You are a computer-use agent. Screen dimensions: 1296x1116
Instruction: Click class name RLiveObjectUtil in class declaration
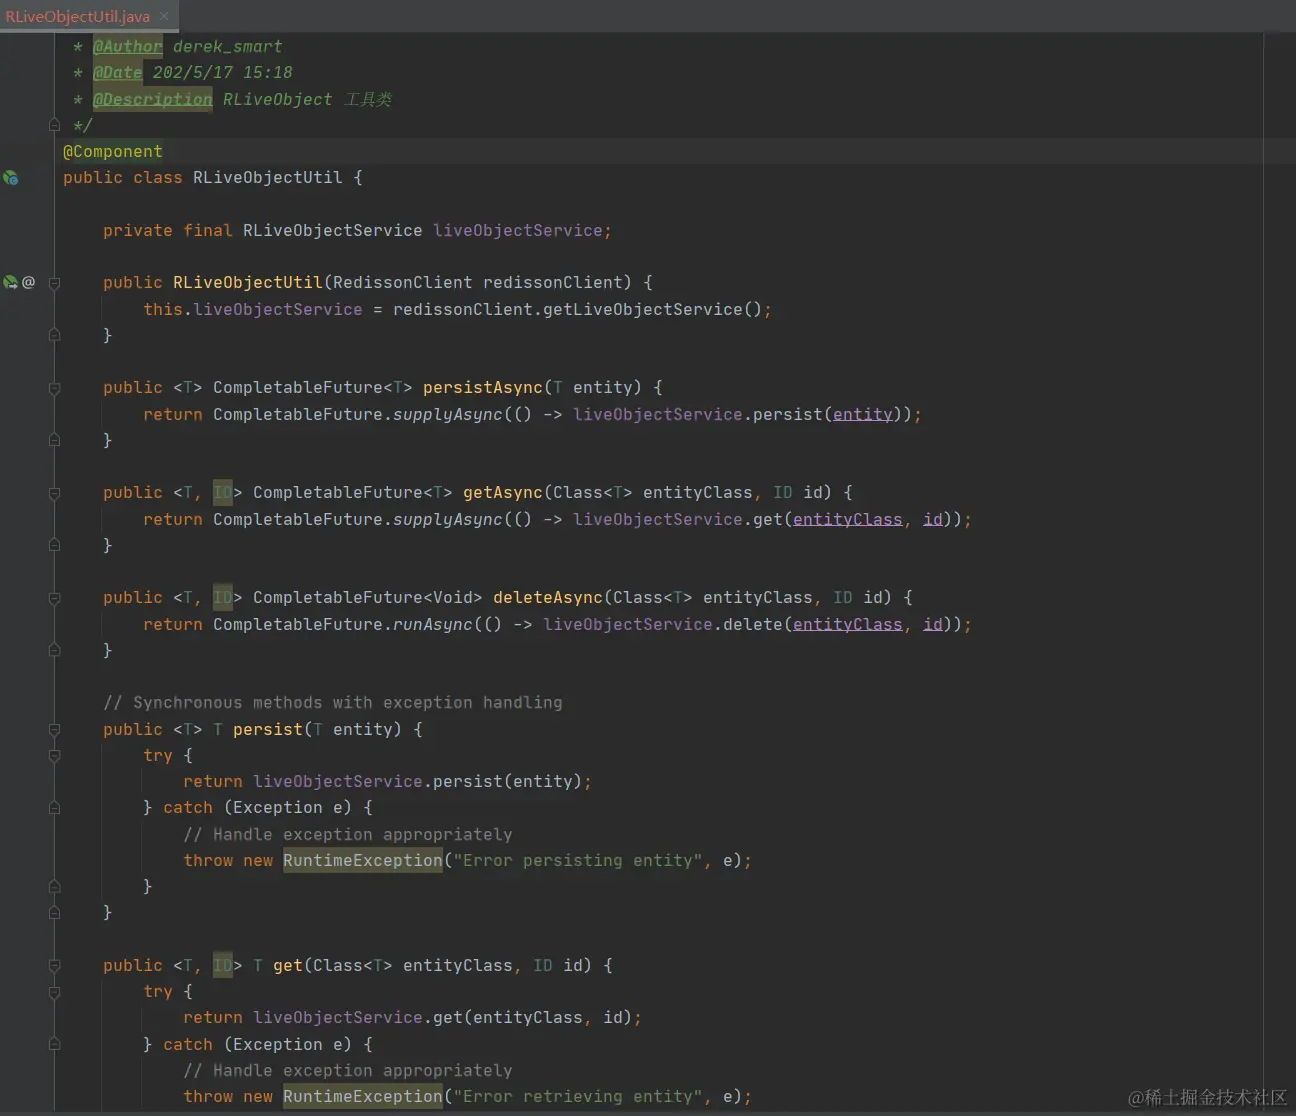tap(267, 177)
